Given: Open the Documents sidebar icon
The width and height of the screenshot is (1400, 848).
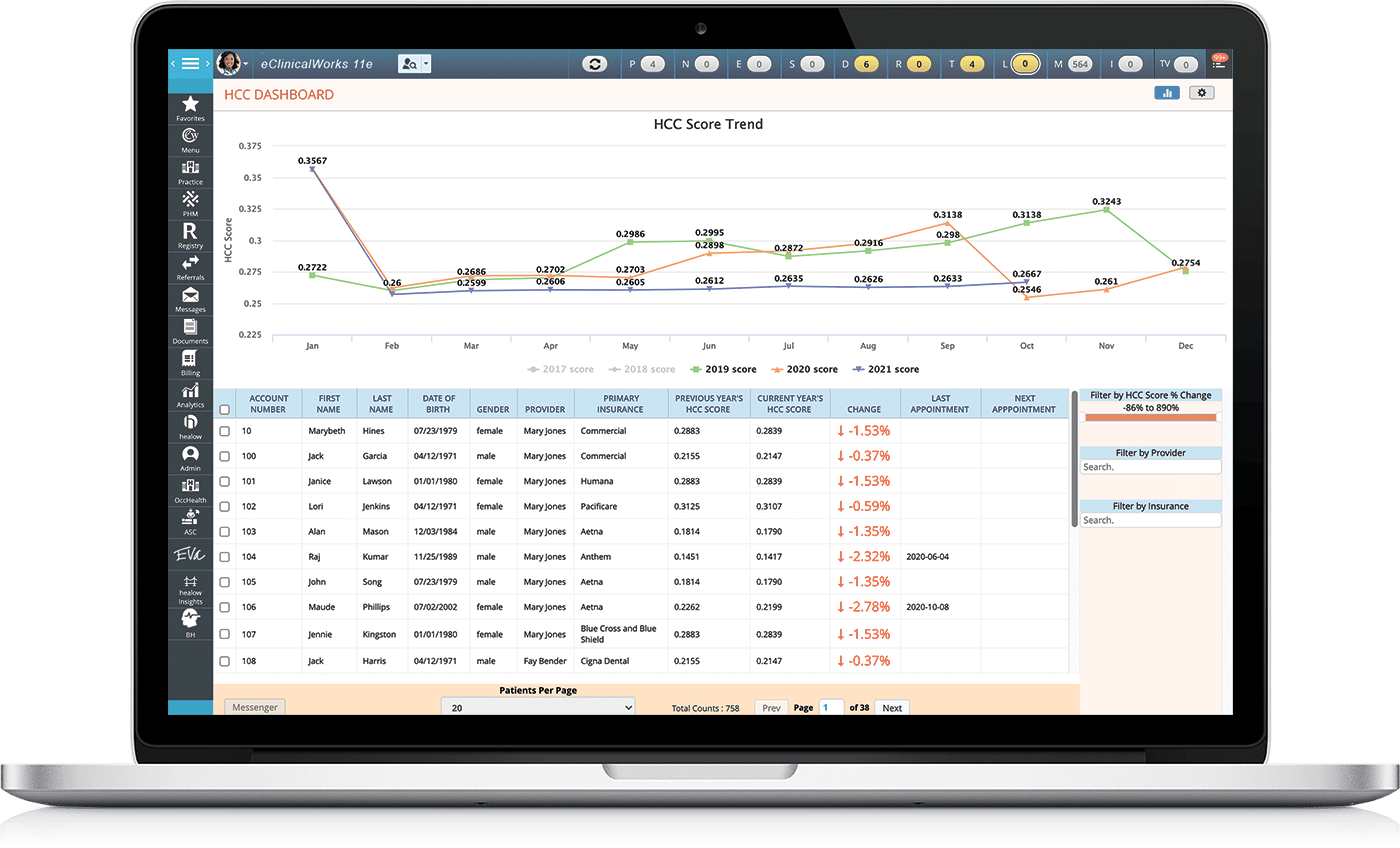Looking at the screenshot, I should 190,332.
